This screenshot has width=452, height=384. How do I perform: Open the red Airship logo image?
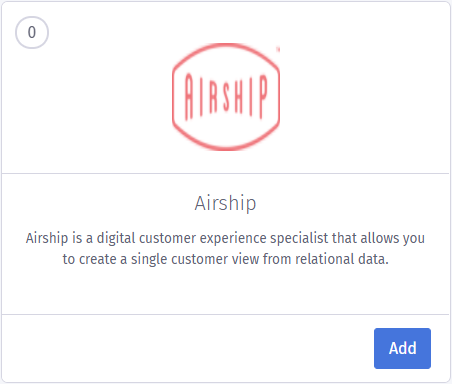(x=226, y=97)
